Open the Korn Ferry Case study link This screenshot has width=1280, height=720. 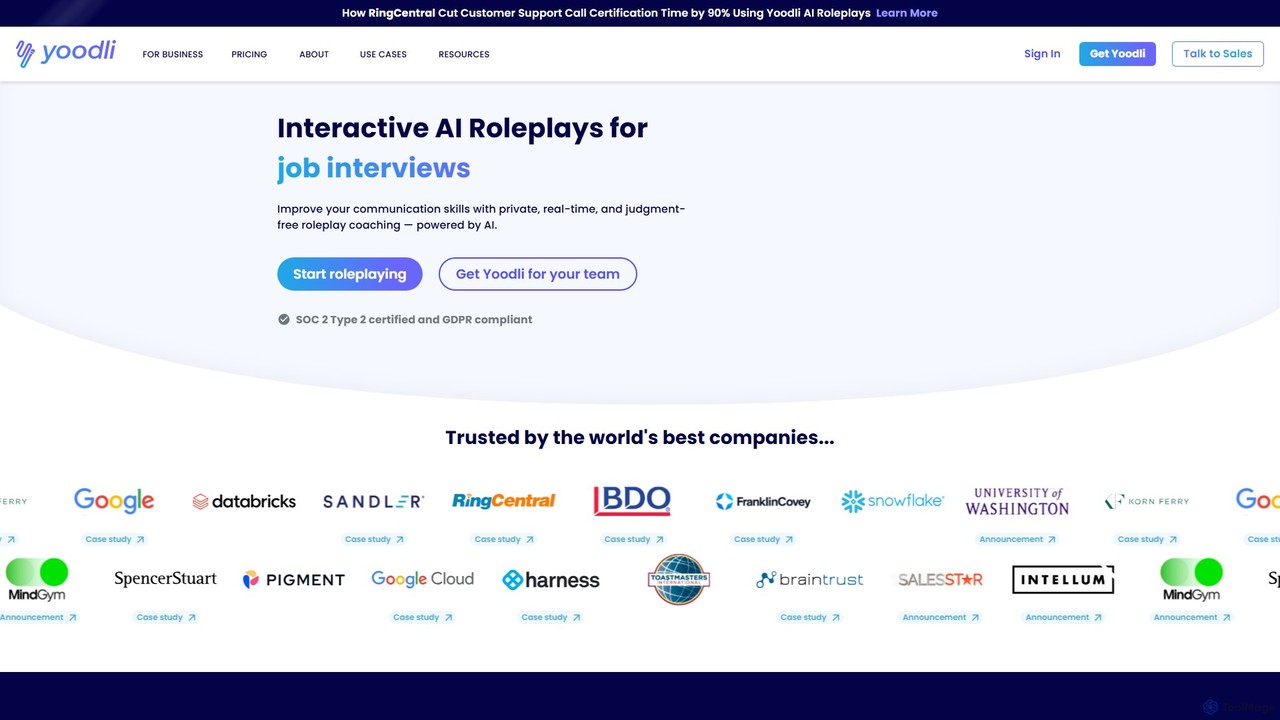[1147, 539]
